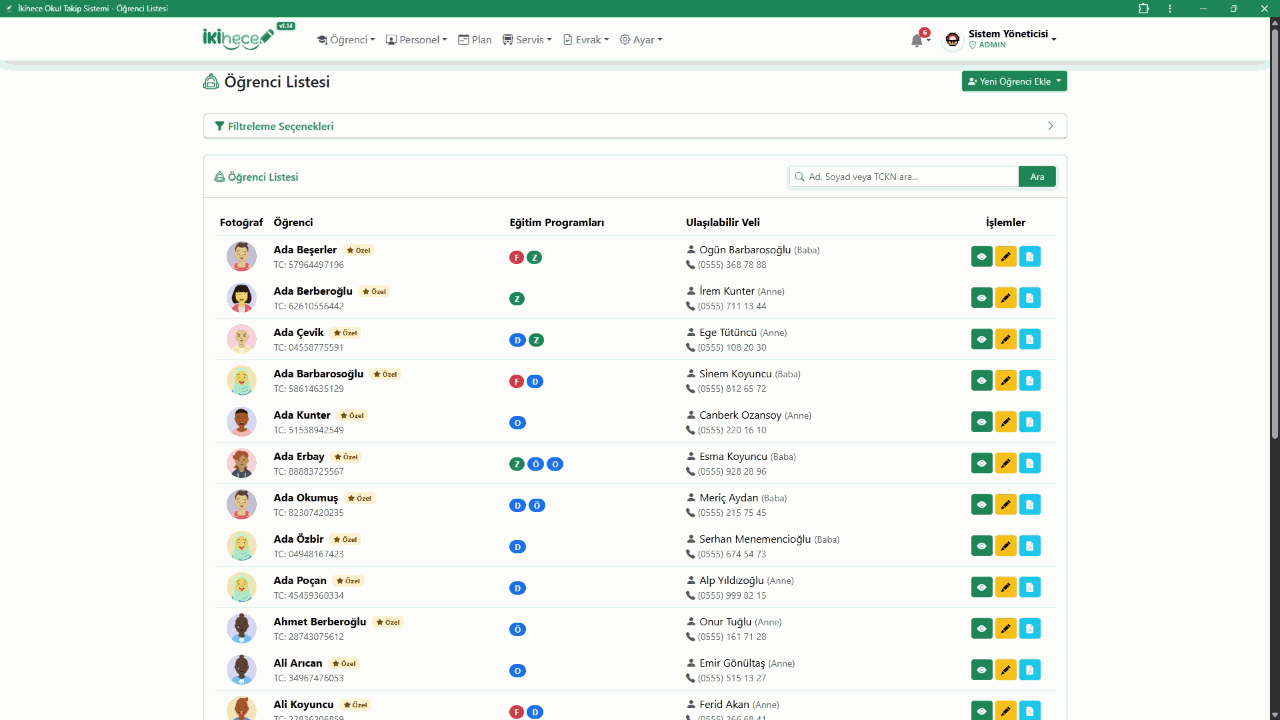Image resolution: width=1280 pixels, height=720 pixels.
Task: Click the green Z badge in Ada Erbay's row
Action: (517, 464)
